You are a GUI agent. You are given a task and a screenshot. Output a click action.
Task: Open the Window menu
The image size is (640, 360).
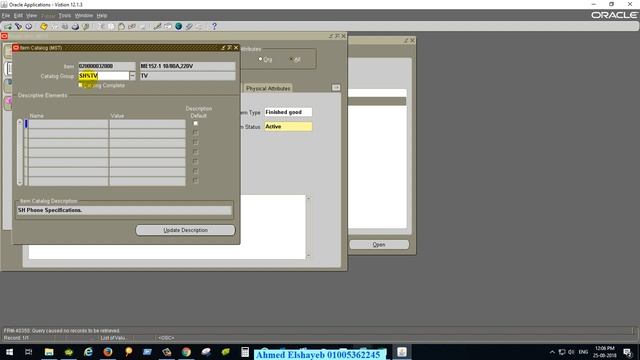point(84,16)
